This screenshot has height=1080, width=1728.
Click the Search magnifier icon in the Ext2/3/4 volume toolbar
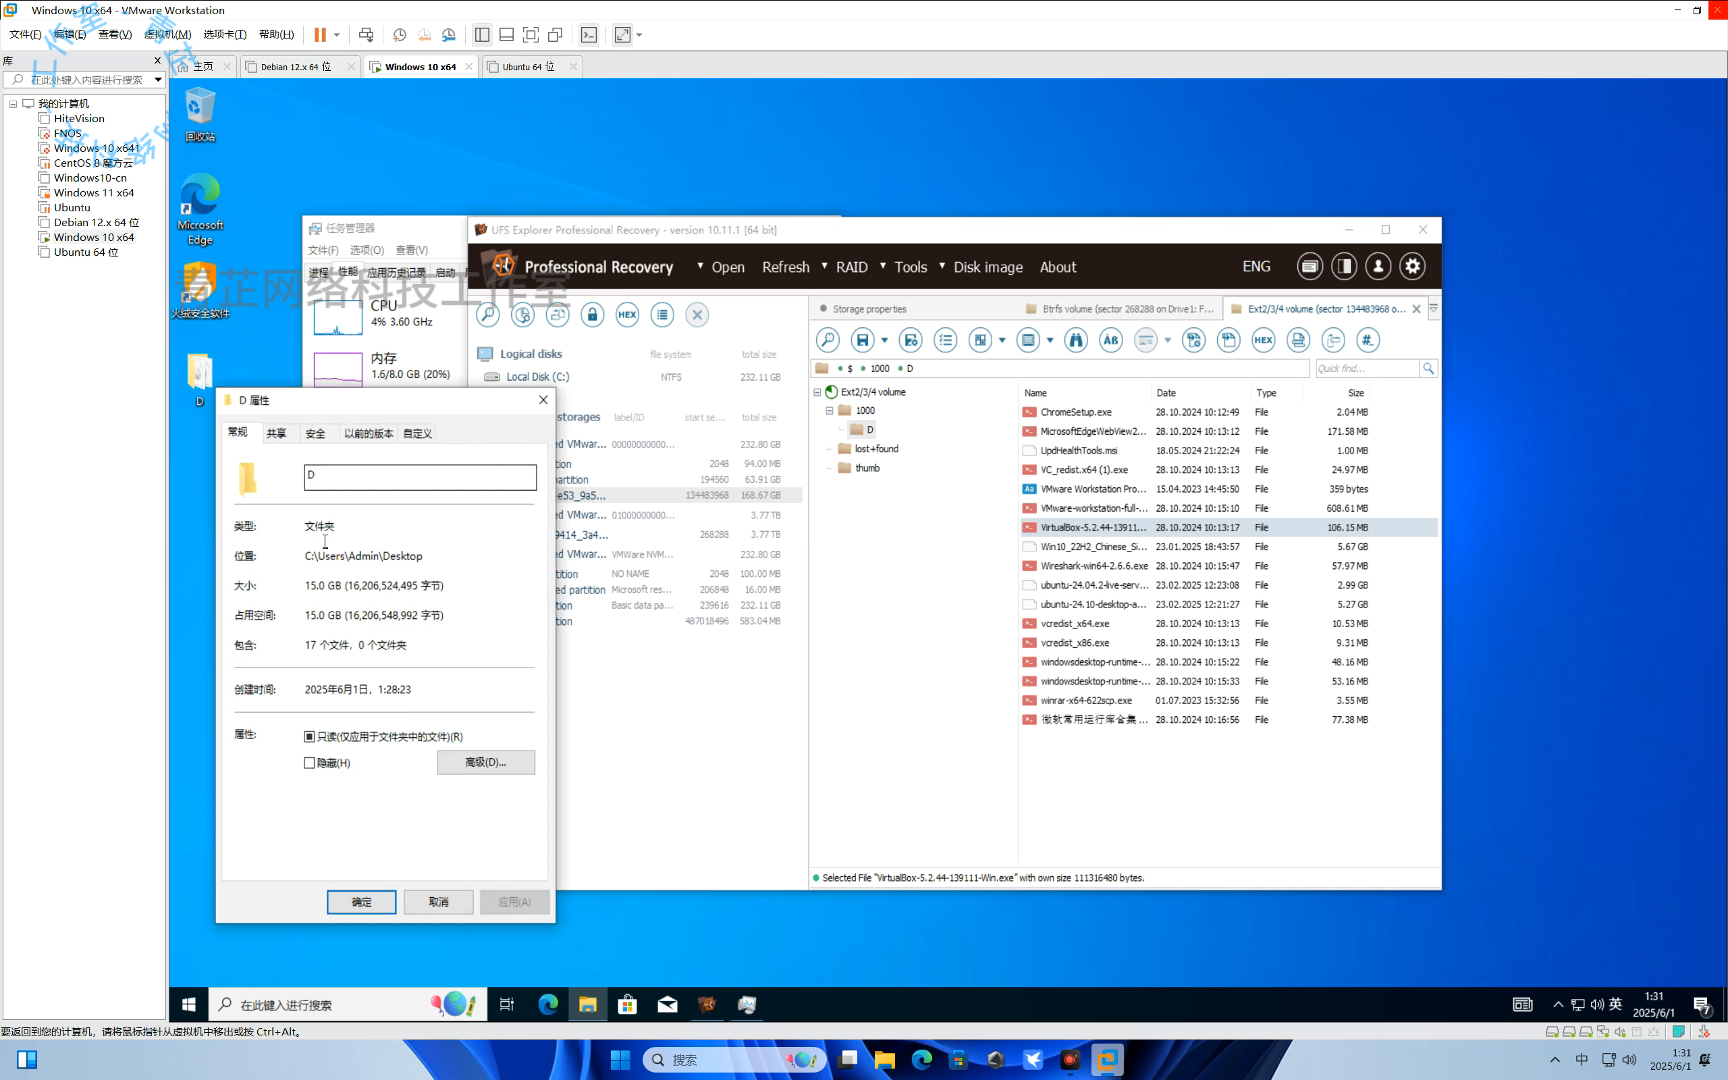click(x=827, y=340)
